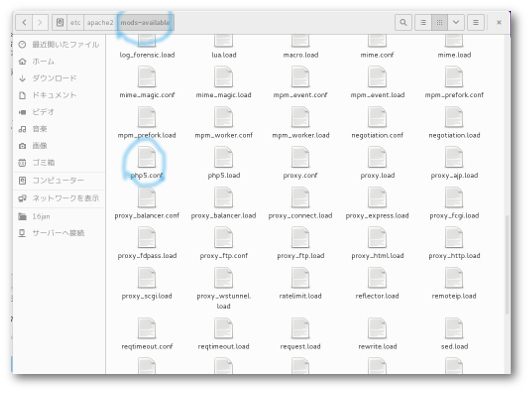Open ドキュメント folder in sidebar
The width and height of the screenshot is (530, 393).
point(59,95)
